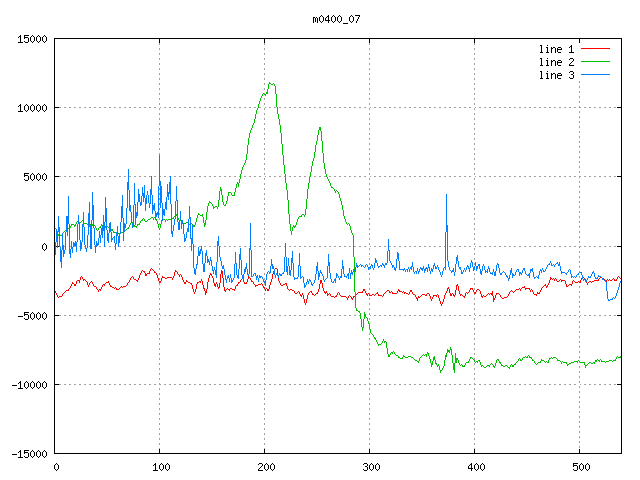Toggle the line 1 legend entry
Viewport: 640px width, 480px height.
[x=557, y=48]
